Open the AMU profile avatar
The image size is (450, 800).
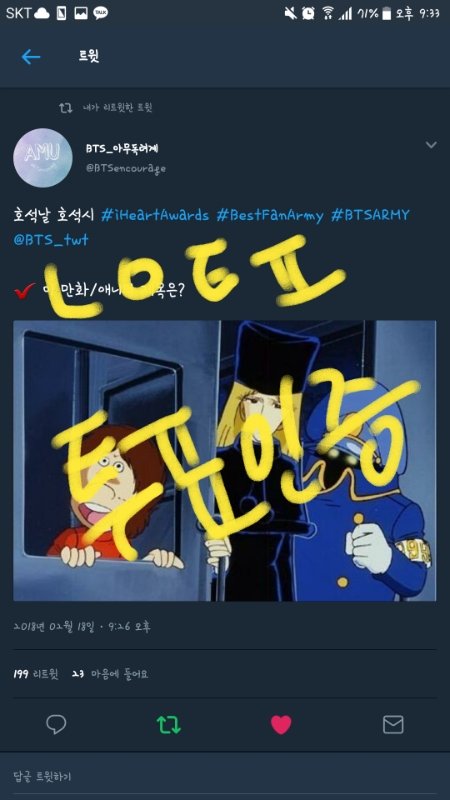click(42, 158)
